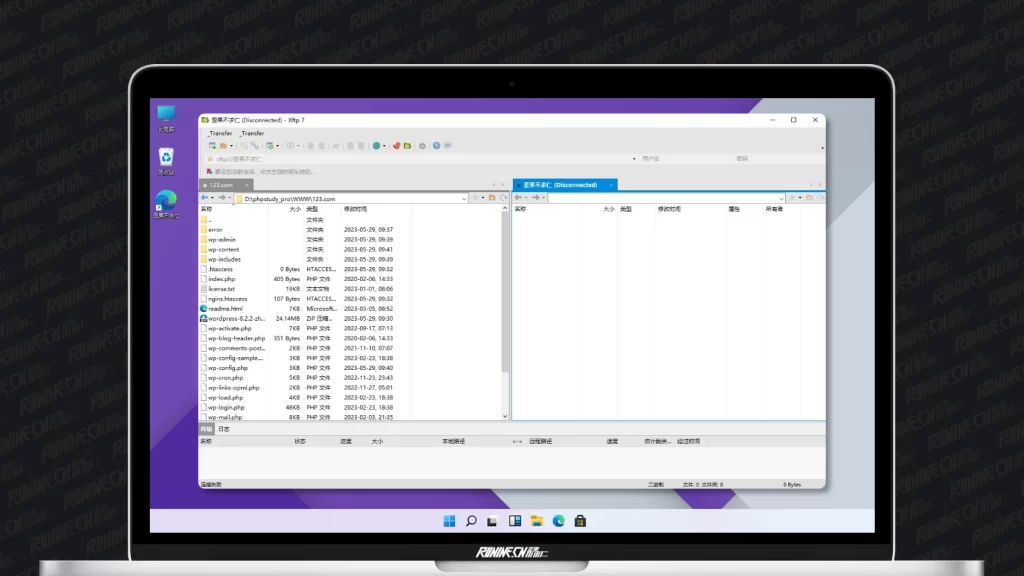Open Help via the blue question icon
Screen dimensions: 1024x576
(x=436, y=146)
